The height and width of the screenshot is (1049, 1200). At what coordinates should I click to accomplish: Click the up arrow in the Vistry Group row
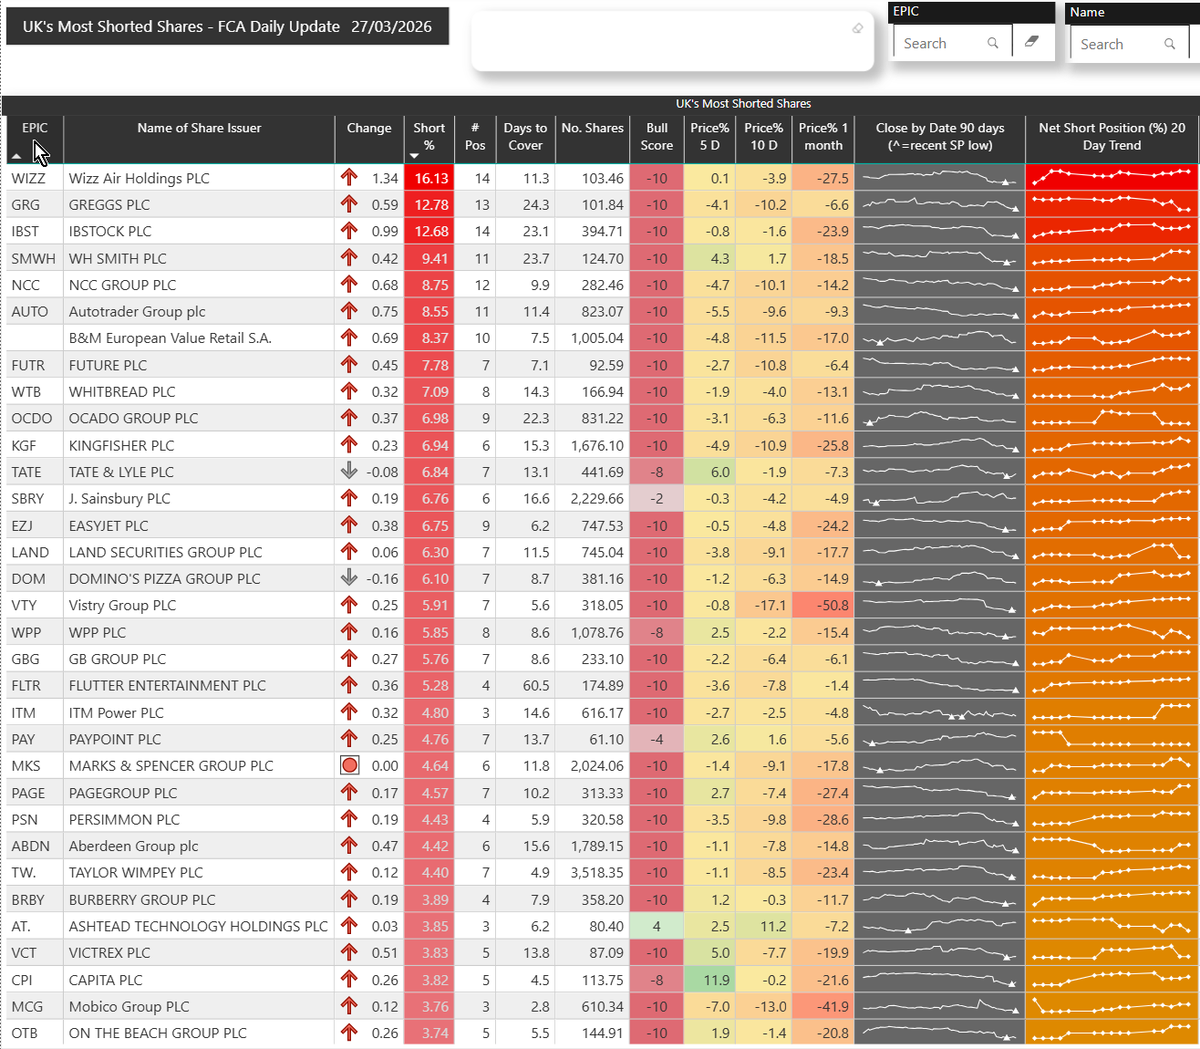349,605
